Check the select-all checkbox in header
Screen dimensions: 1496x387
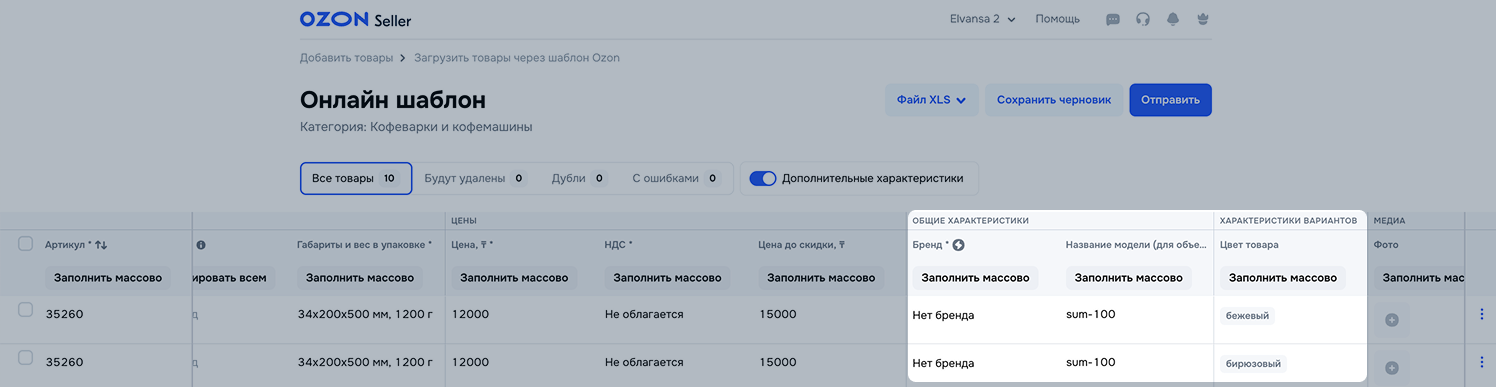pos(26,243)
